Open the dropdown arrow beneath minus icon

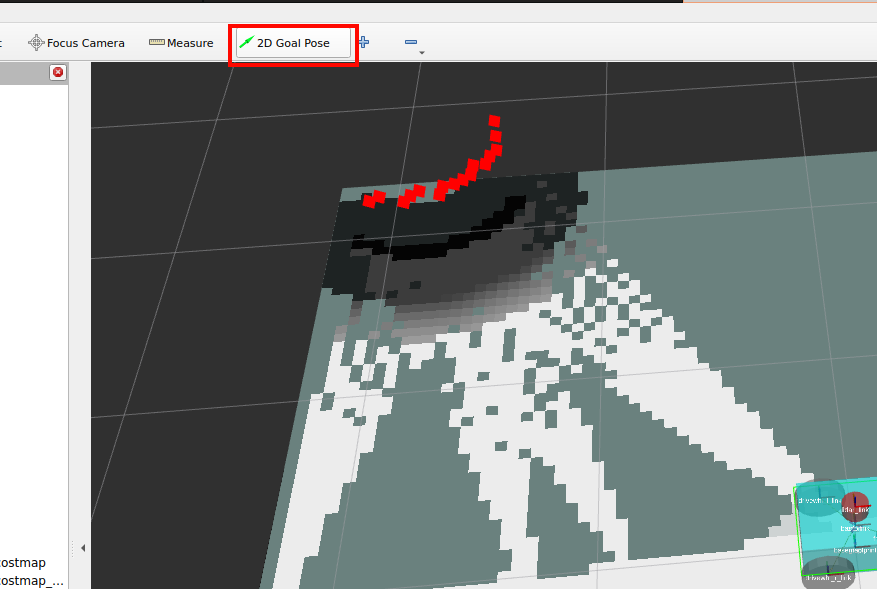[x=422, y=52]
